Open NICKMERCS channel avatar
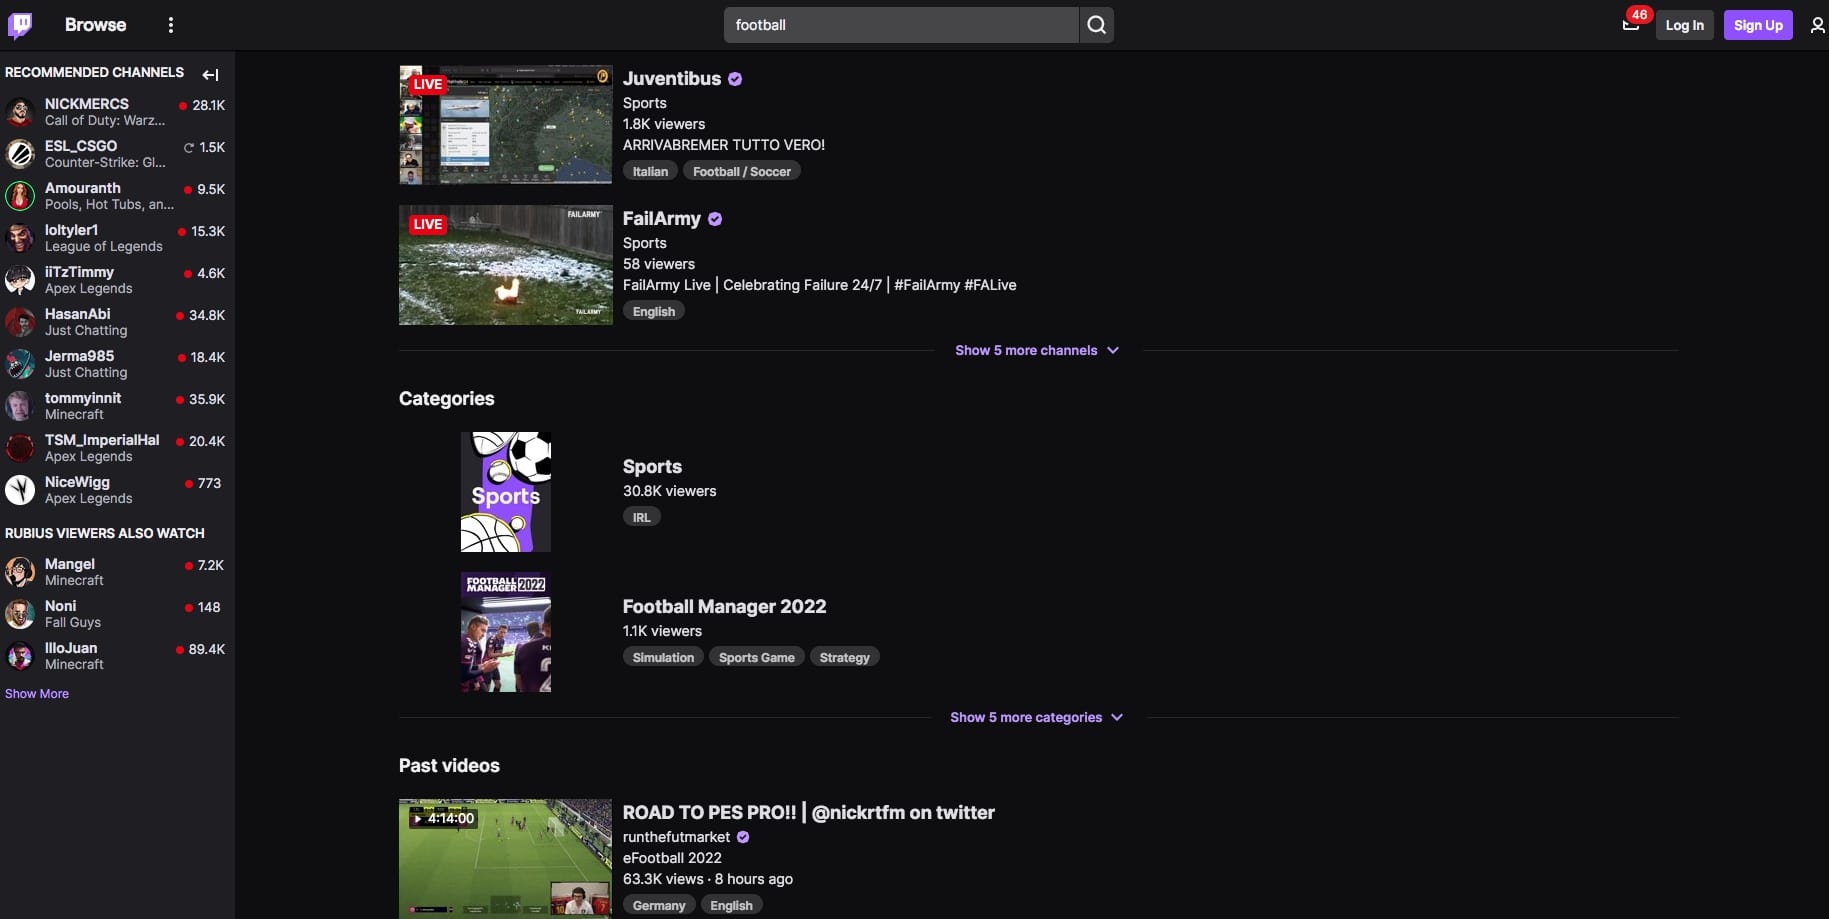This screenshot has height=919, width=1829. pos(20,112)
